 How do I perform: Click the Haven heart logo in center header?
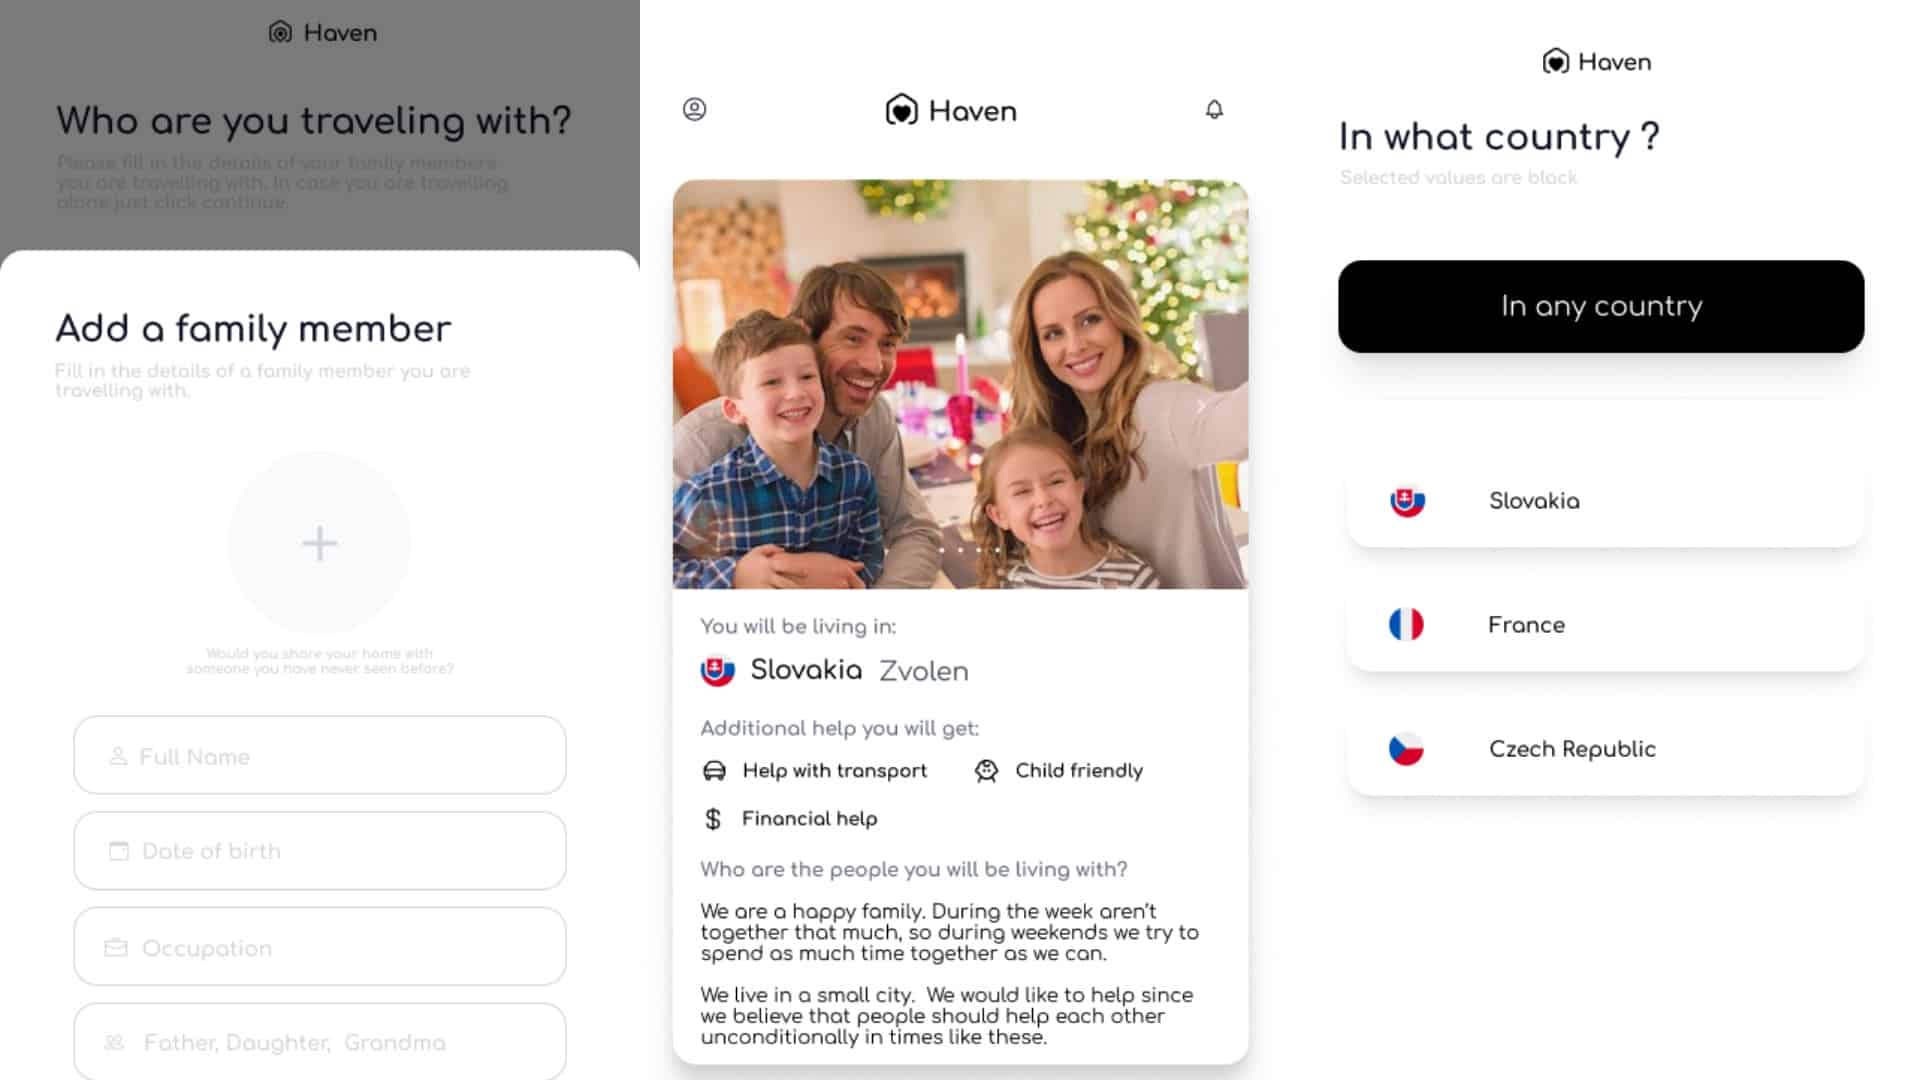(901, 110)
